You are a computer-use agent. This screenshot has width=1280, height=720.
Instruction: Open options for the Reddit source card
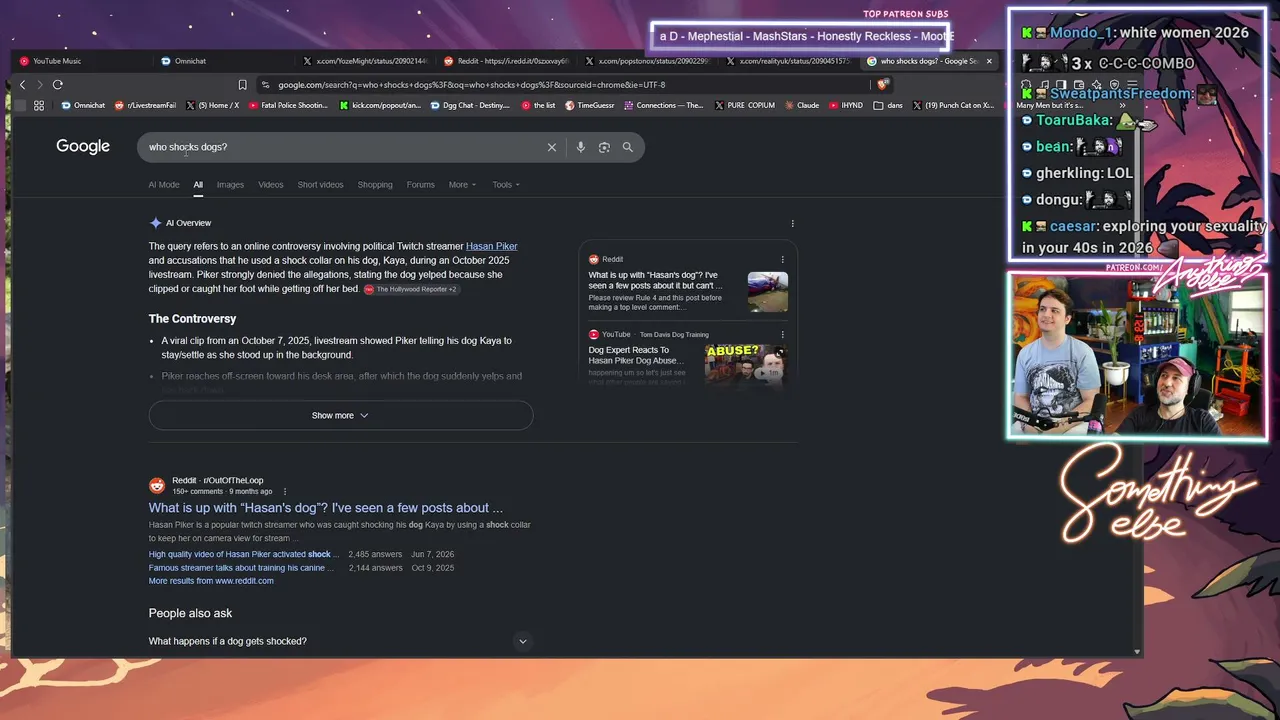pyautogui.click(x=782, y=259)
